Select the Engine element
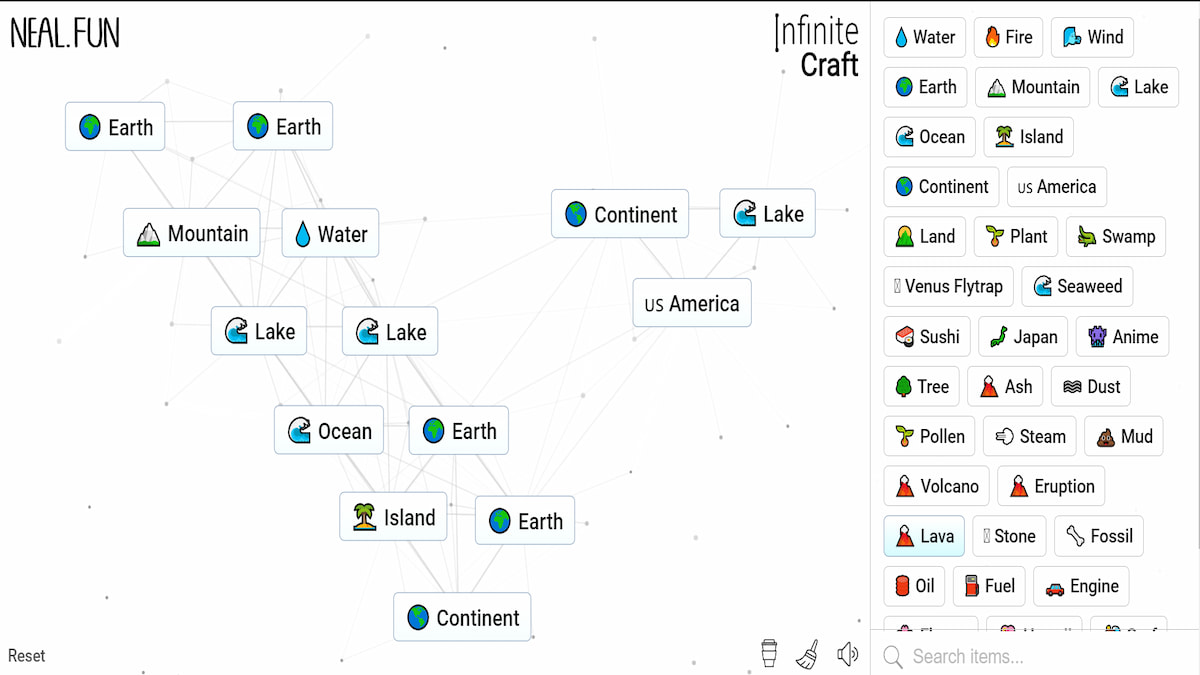The image size is (1200, 675). point(1081,586)
